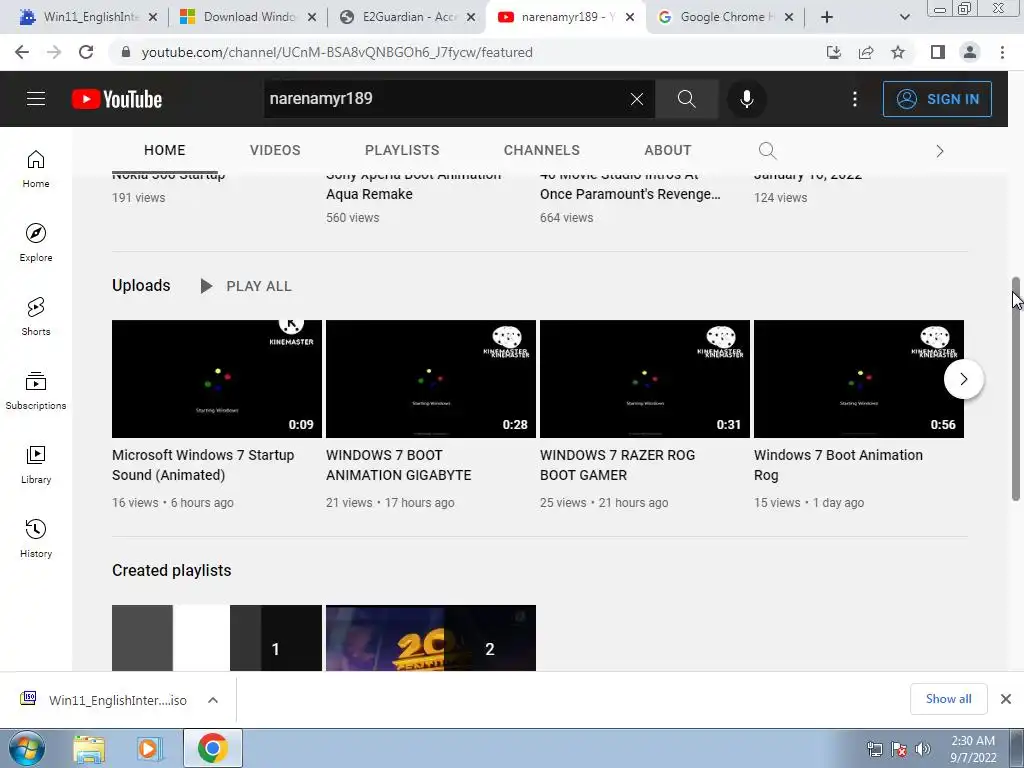Click the magnifier search button

686,99
